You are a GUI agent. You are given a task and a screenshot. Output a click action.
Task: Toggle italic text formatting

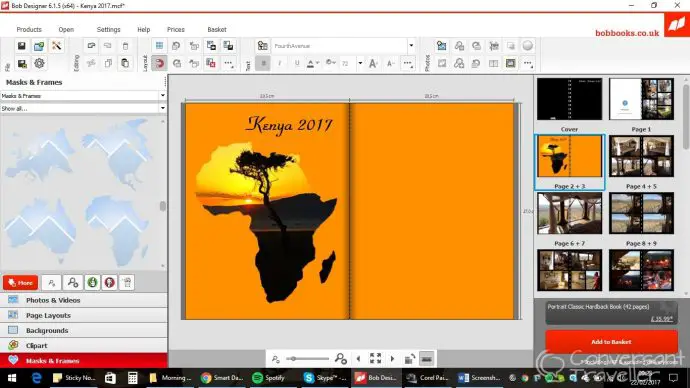[280, 63]
